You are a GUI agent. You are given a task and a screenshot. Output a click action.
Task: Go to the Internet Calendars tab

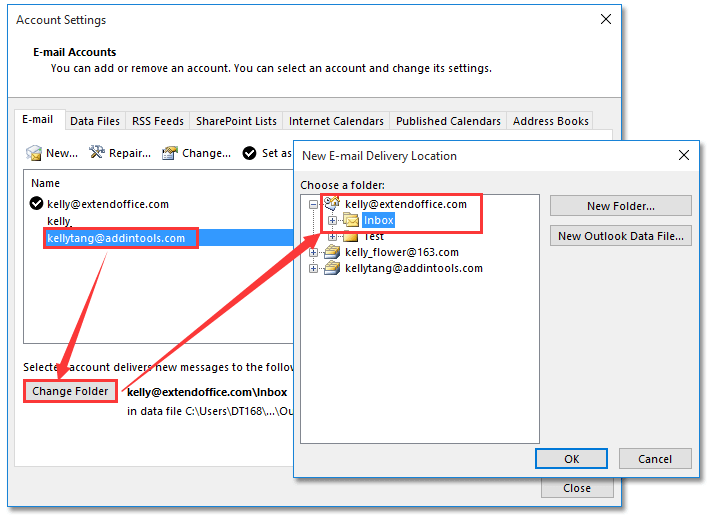336,121
